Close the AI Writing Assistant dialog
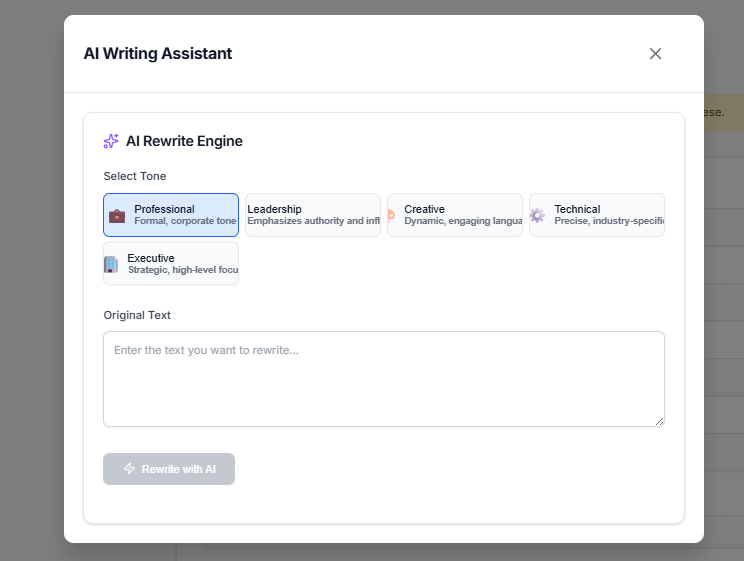Screen dimensions: 744x561 tap(655, 54)
